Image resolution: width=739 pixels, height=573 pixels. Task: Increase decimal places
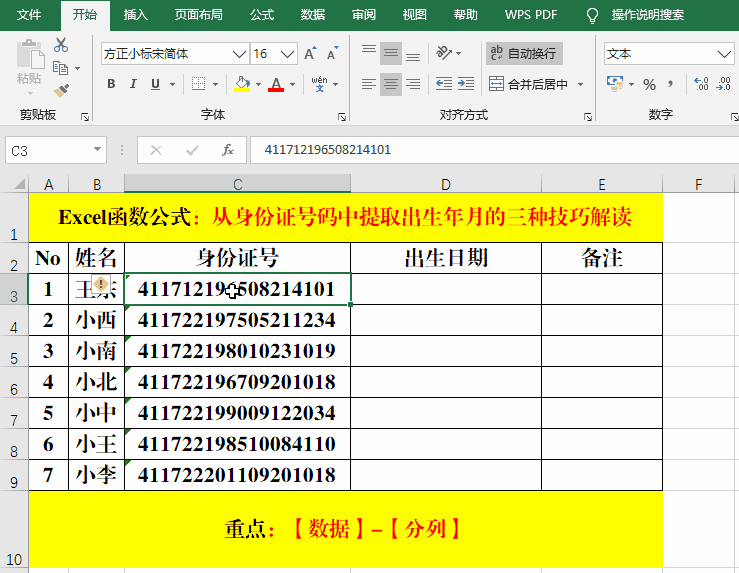click(701, 84)
